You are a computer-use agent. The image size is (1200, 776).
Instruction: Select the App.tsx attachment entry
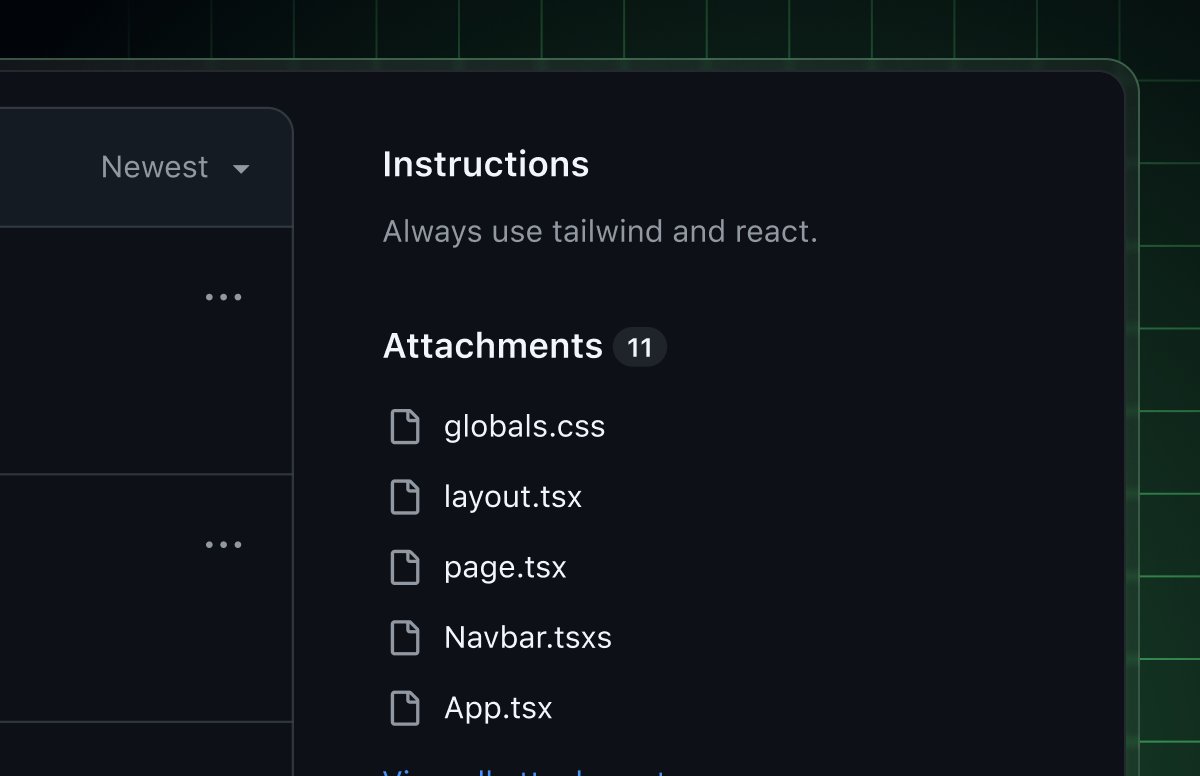click(x=497, y=708)
